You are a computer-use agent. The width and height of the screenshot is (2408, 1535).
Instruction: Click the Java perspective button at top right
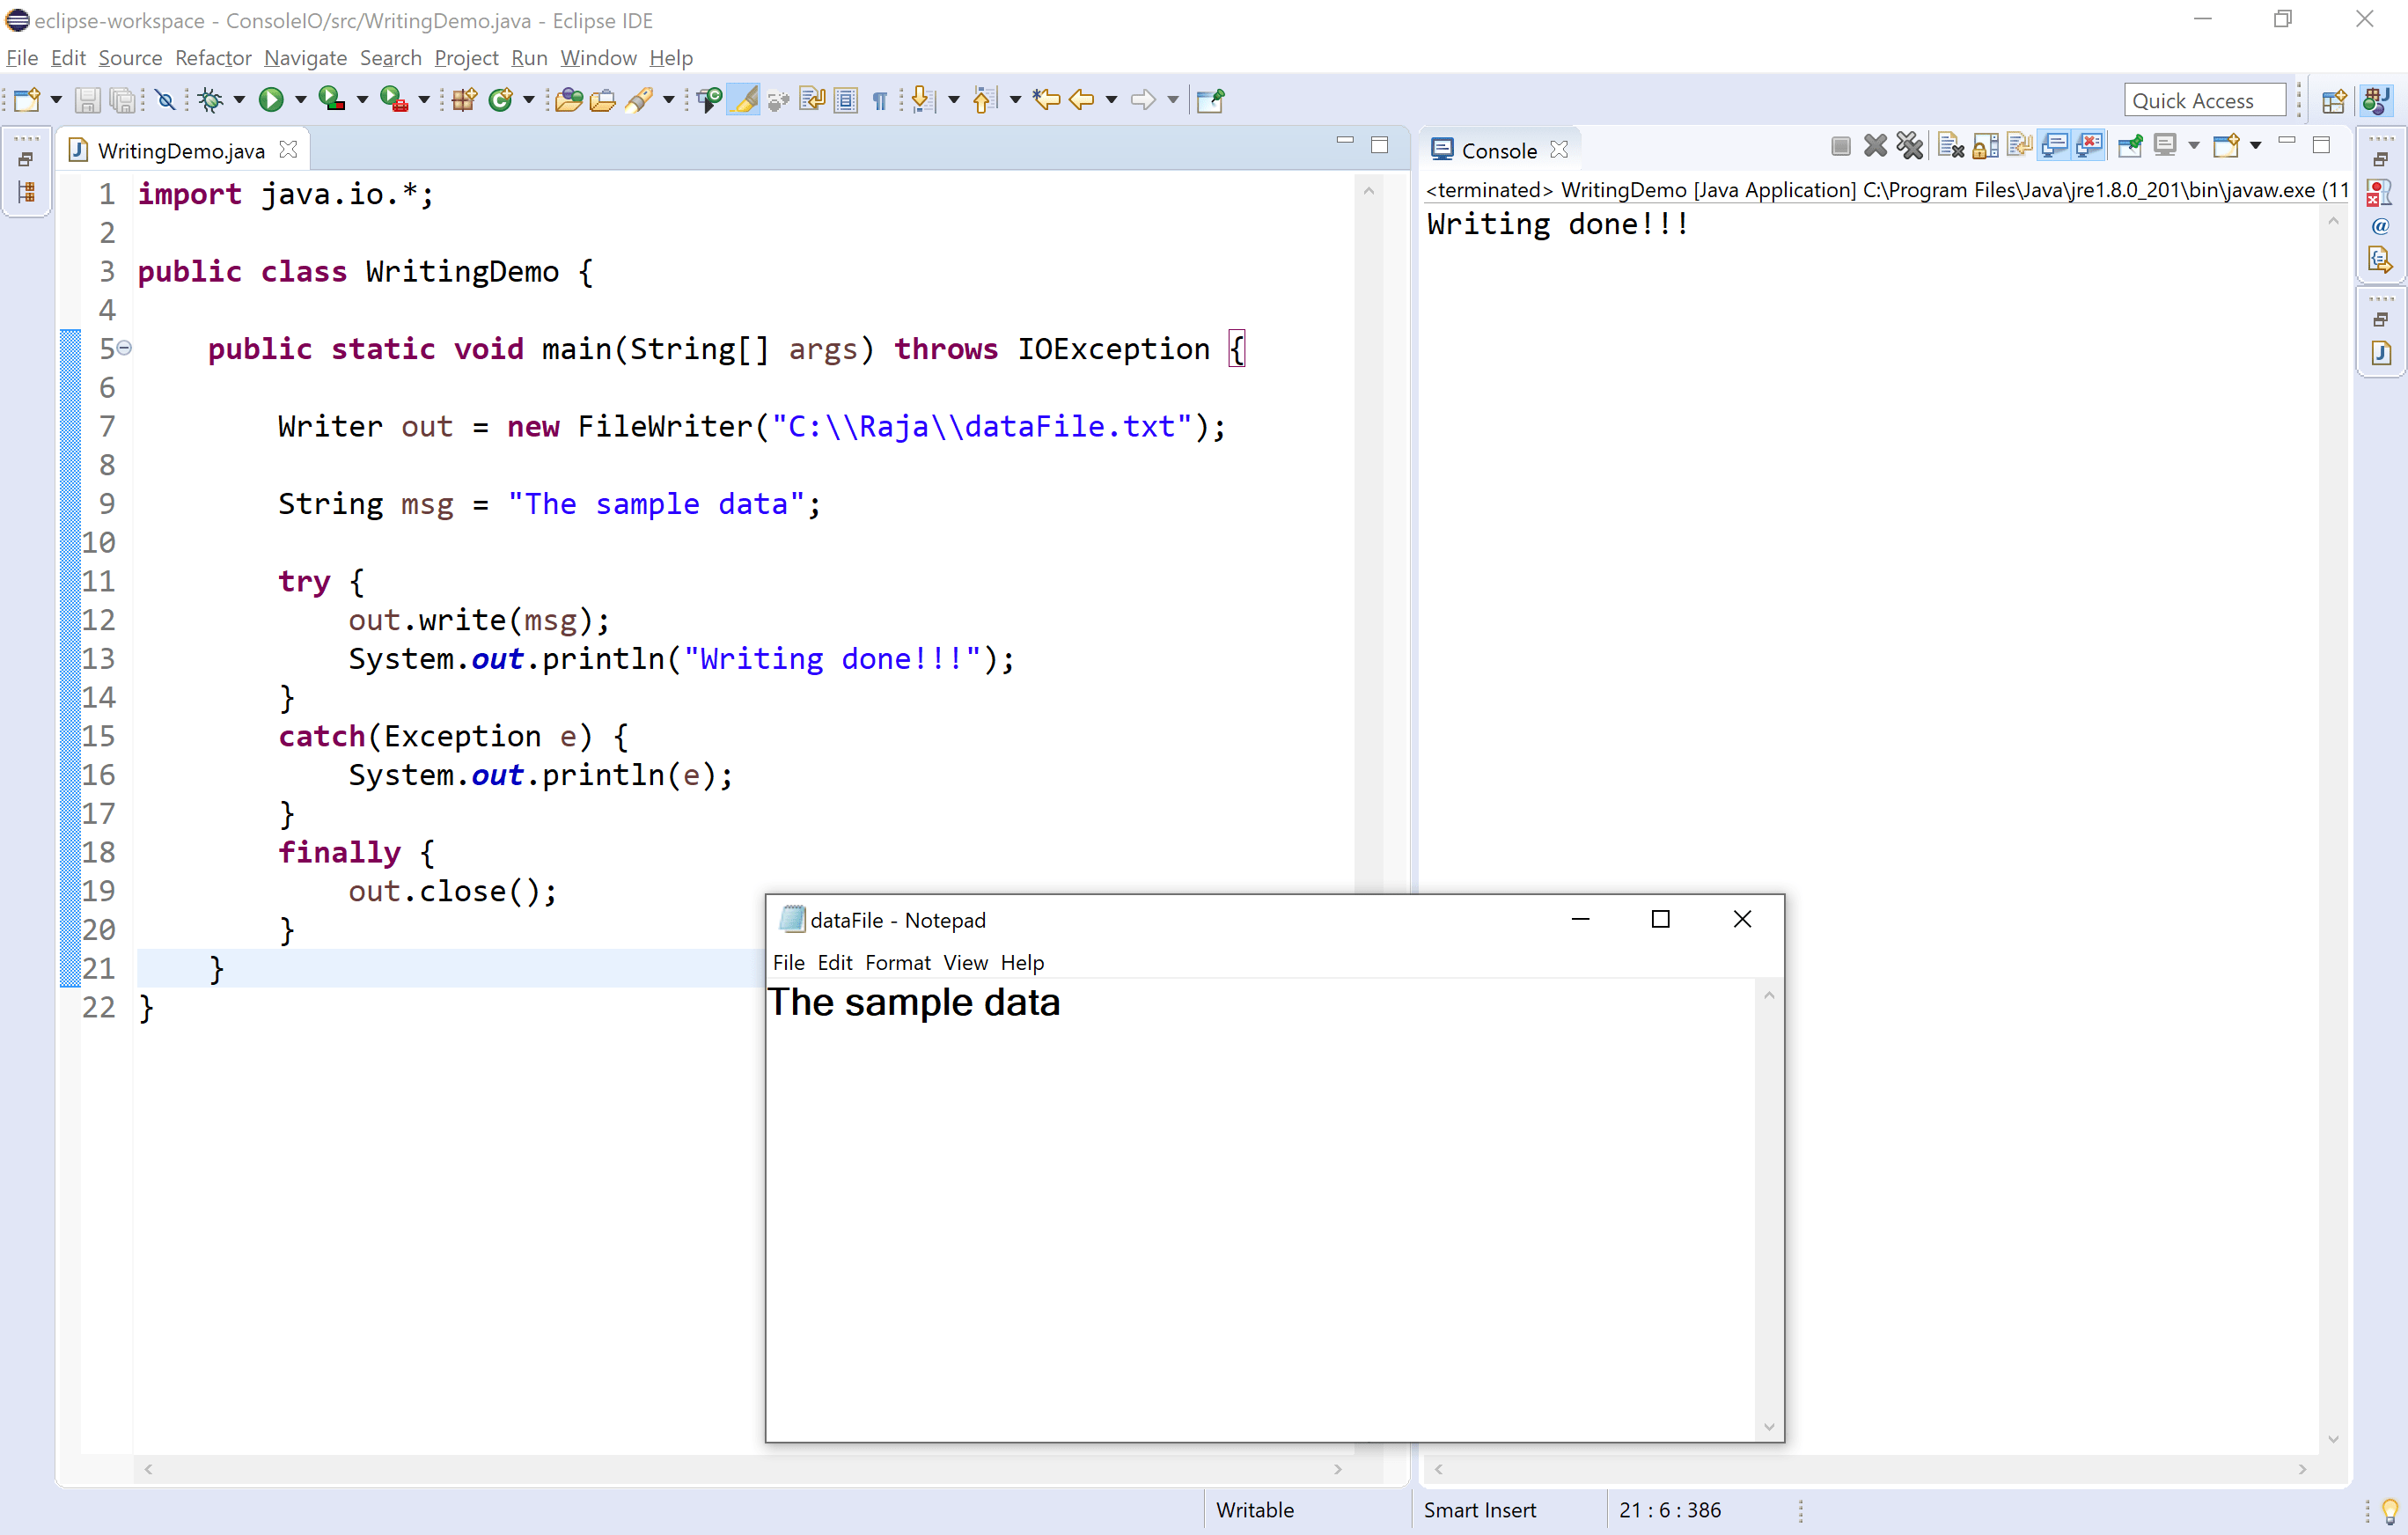pos(2376,100)
